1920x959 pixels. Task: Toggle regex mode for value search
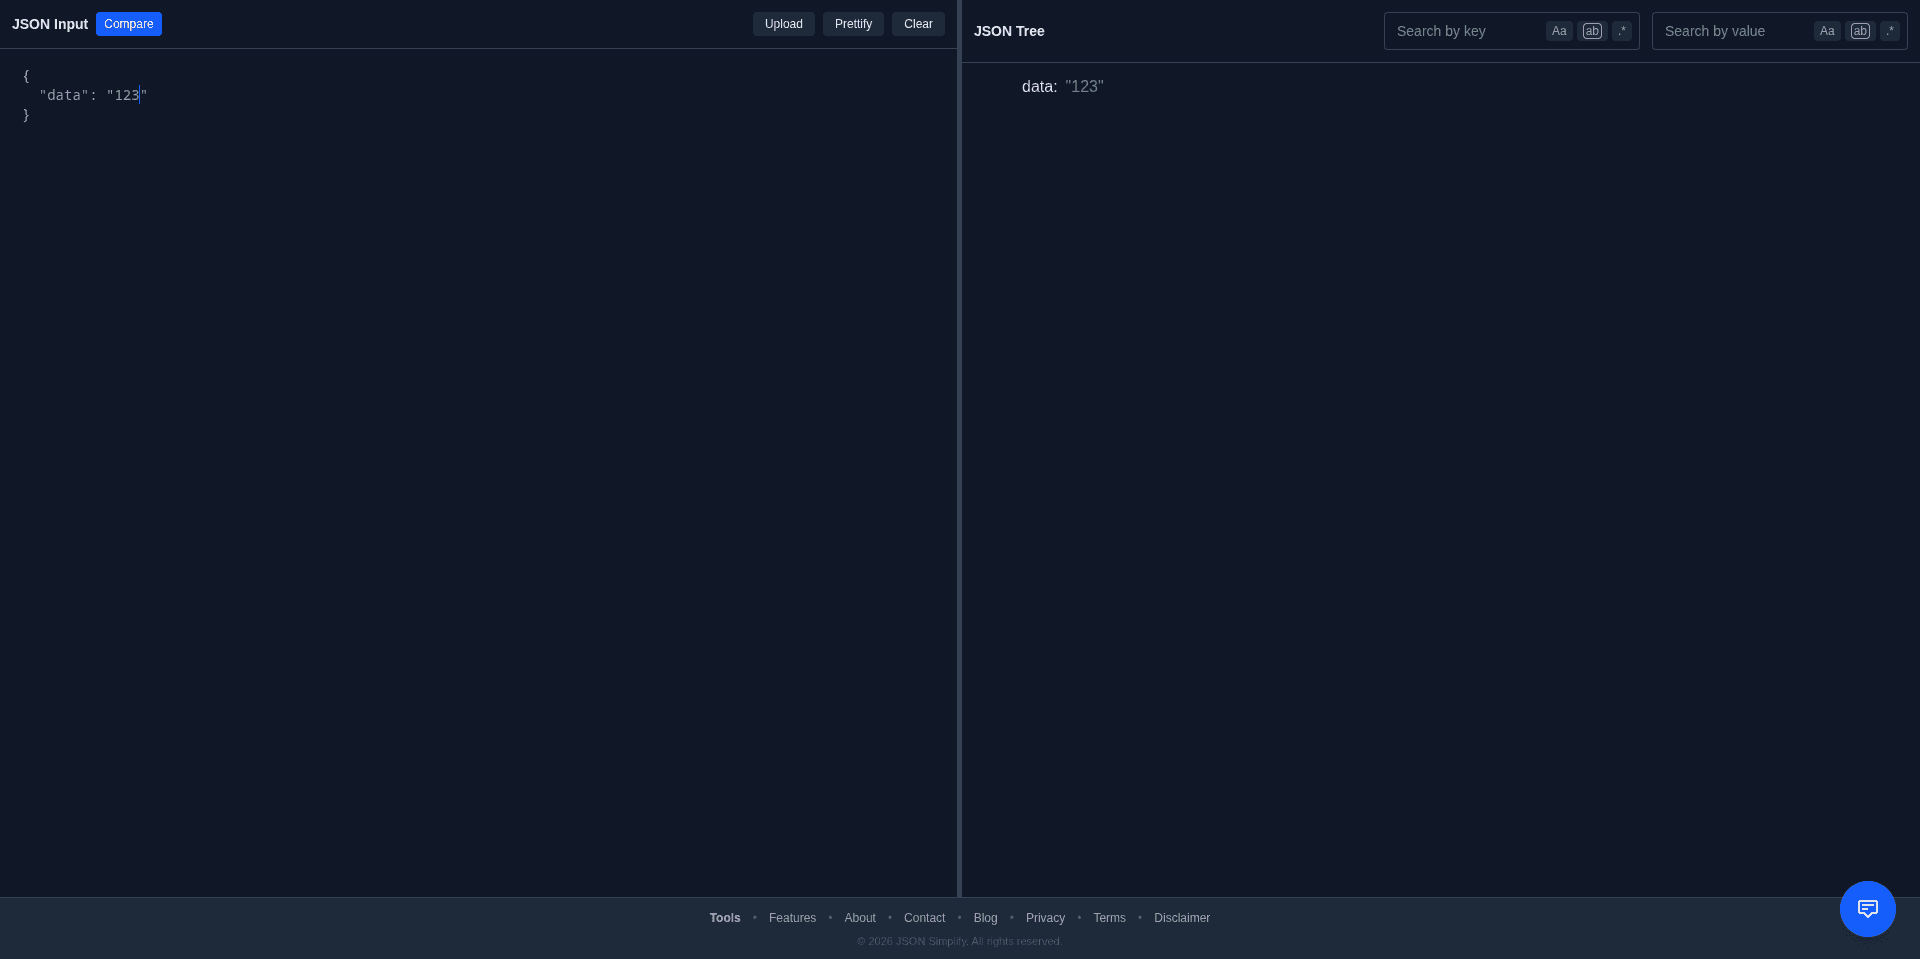1890,31
